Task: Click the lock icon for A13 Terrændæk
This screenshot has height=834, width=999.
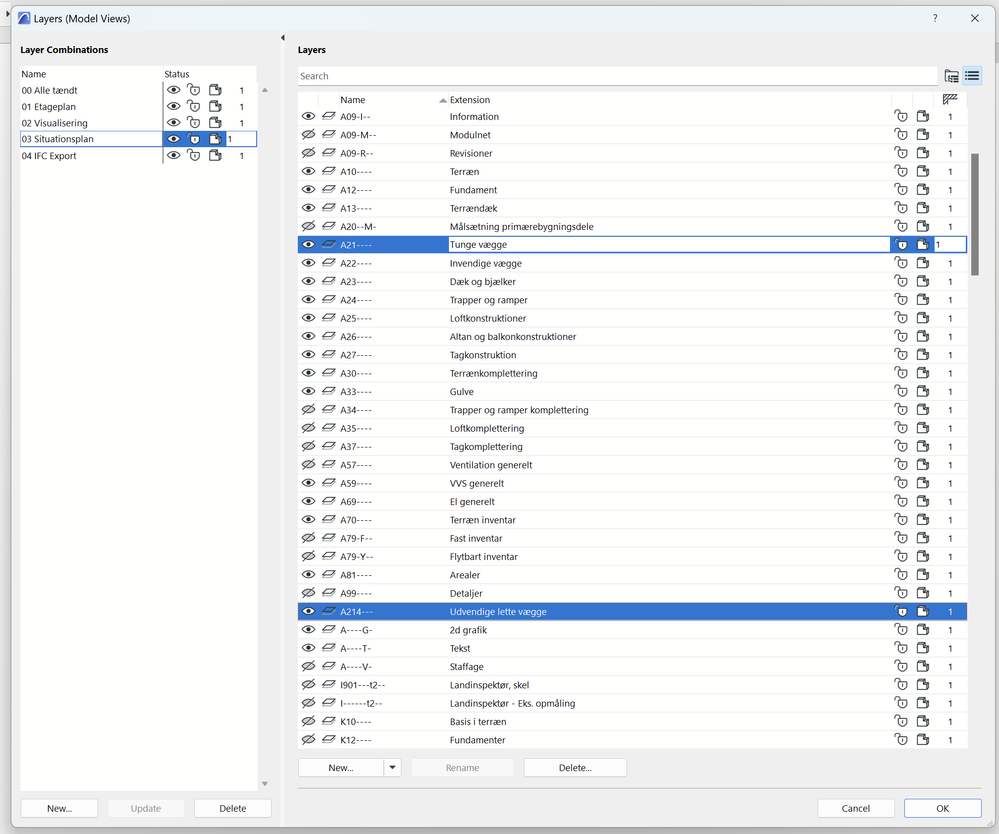Action: coord(901,207)
